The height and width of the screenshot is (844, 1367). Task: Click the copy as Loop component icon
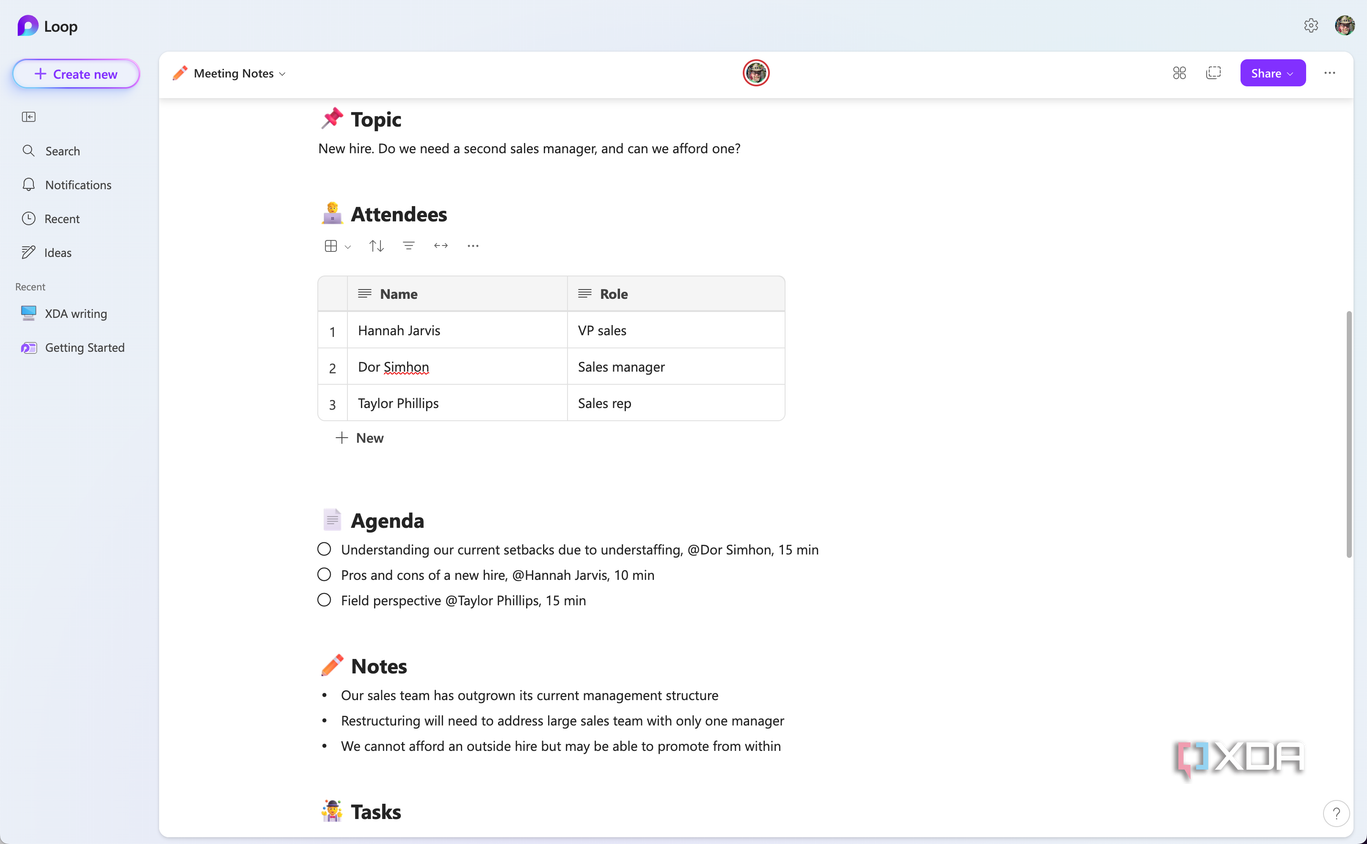pos(1214,73)
